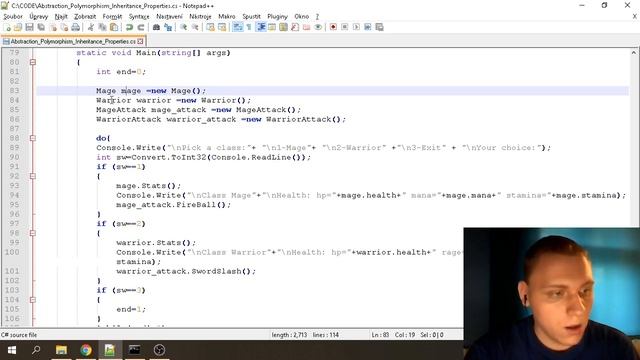Click the 'Ln : 83' status entry
Screen dimensions: 640x360
pyautogui.click(x=380, y=335)
